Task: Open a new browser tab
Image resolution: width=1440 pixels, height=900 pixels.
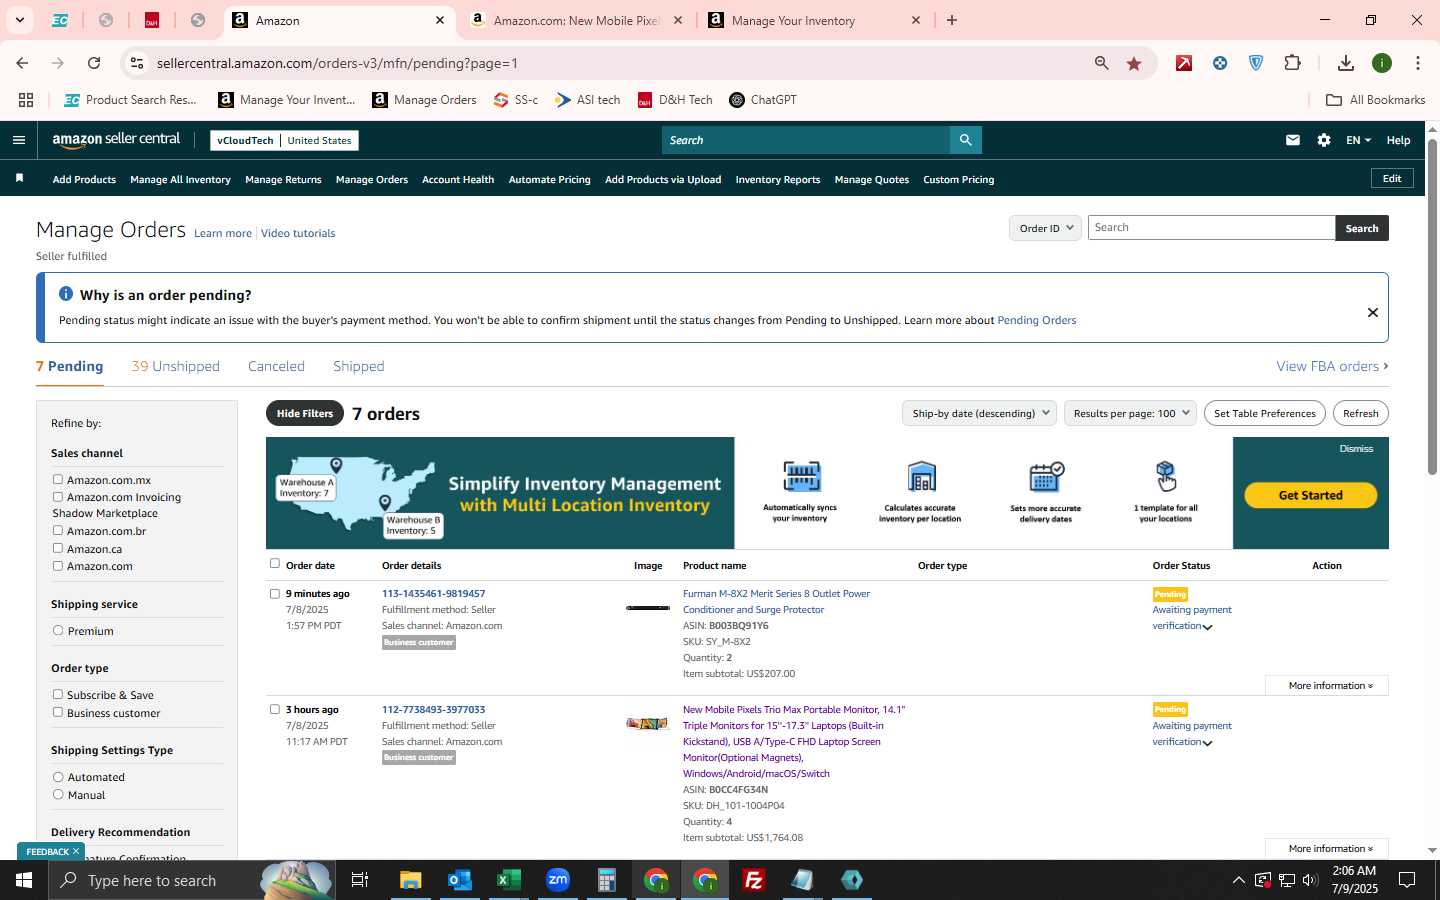Action: [952, 20]
